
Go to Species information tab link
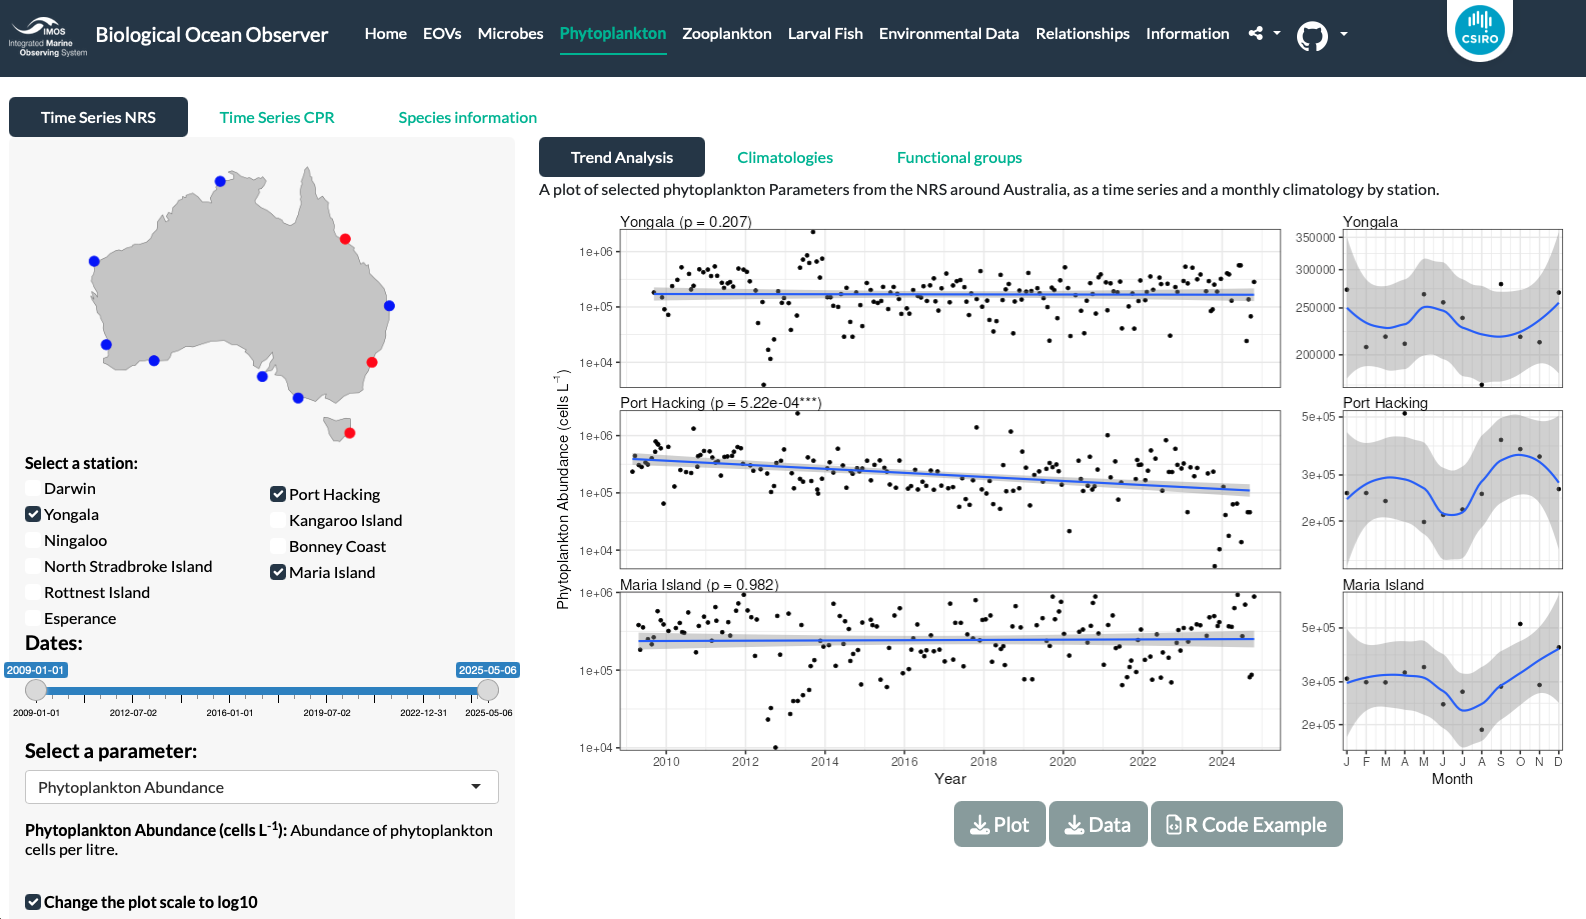tap(467, 117)
